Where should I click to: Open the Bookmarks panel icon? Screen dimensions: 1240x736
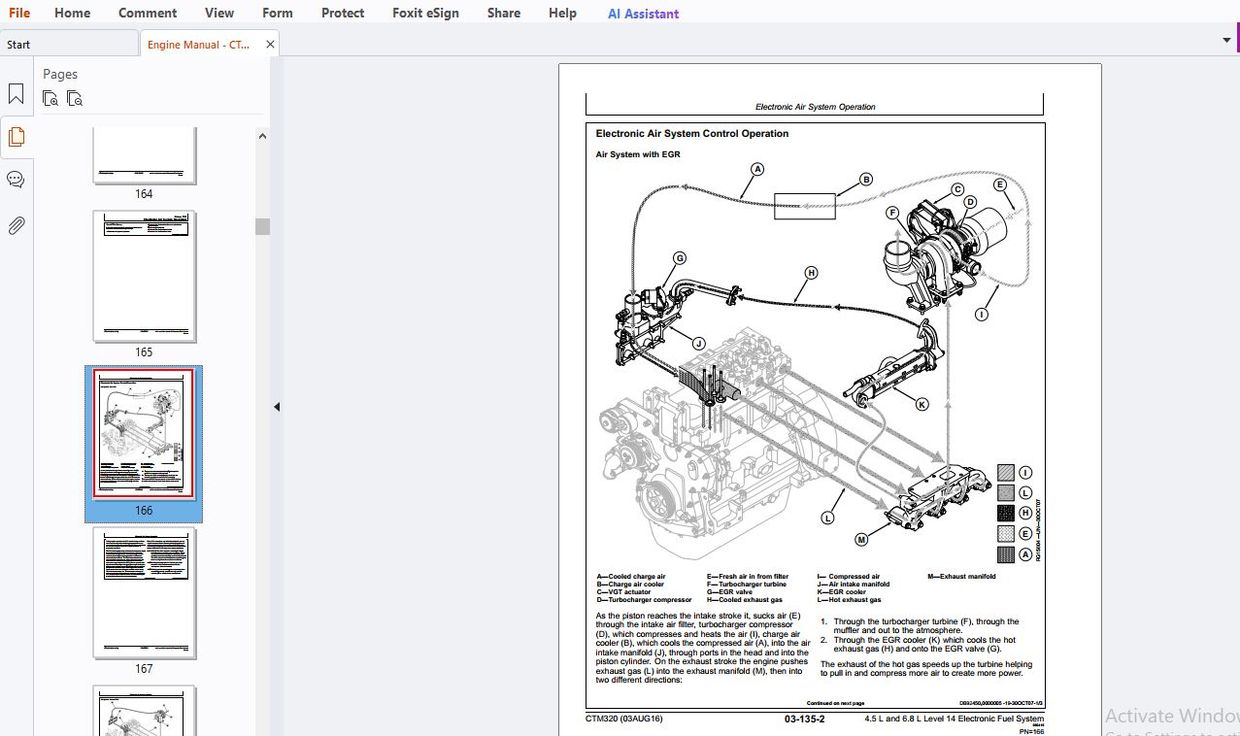[x=16, y=94]
